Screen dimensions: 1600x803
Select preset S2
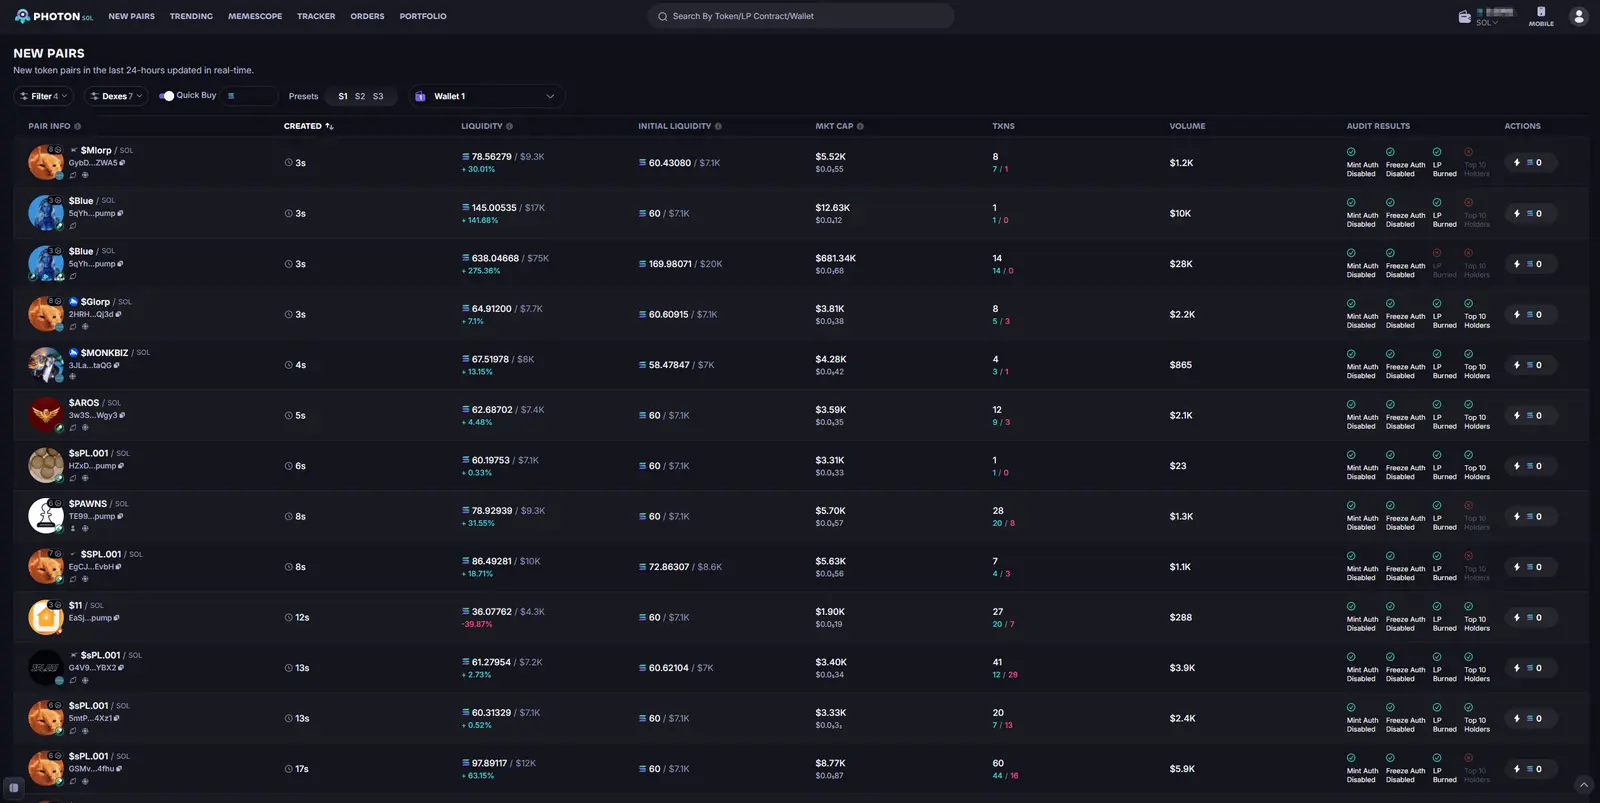(x=360, y=96)
